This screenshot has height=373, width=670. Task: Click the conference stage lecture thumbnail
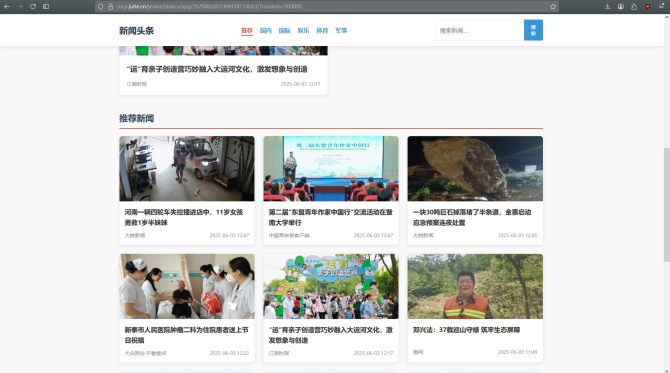[331, 168]
